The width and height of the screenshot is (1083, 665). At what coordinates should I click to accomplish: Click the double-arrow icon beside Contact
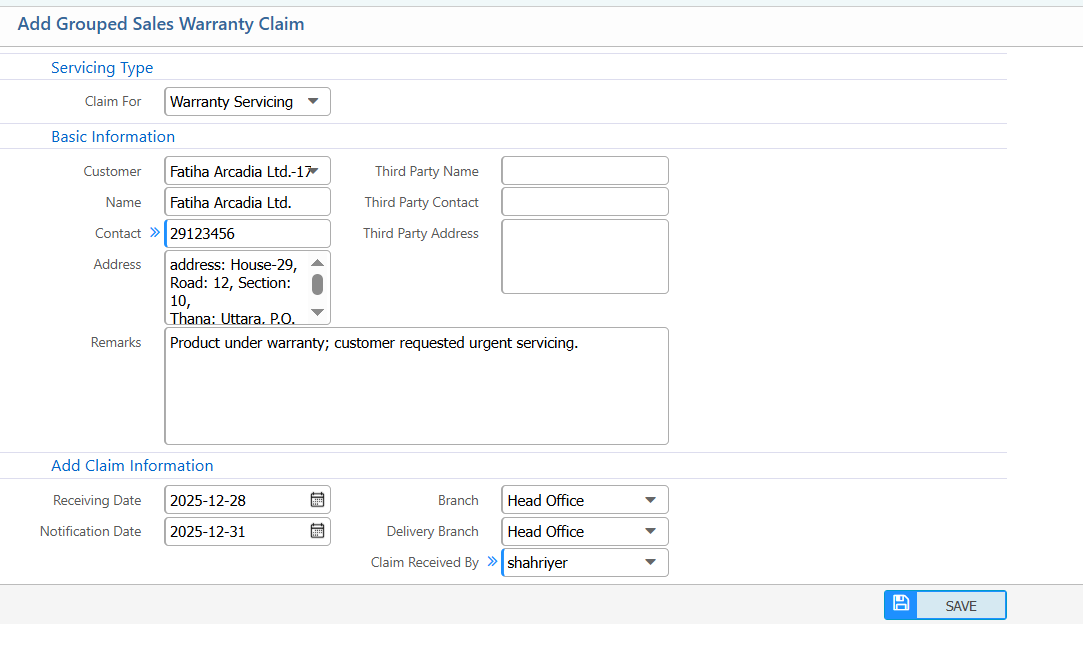[155, 233]
